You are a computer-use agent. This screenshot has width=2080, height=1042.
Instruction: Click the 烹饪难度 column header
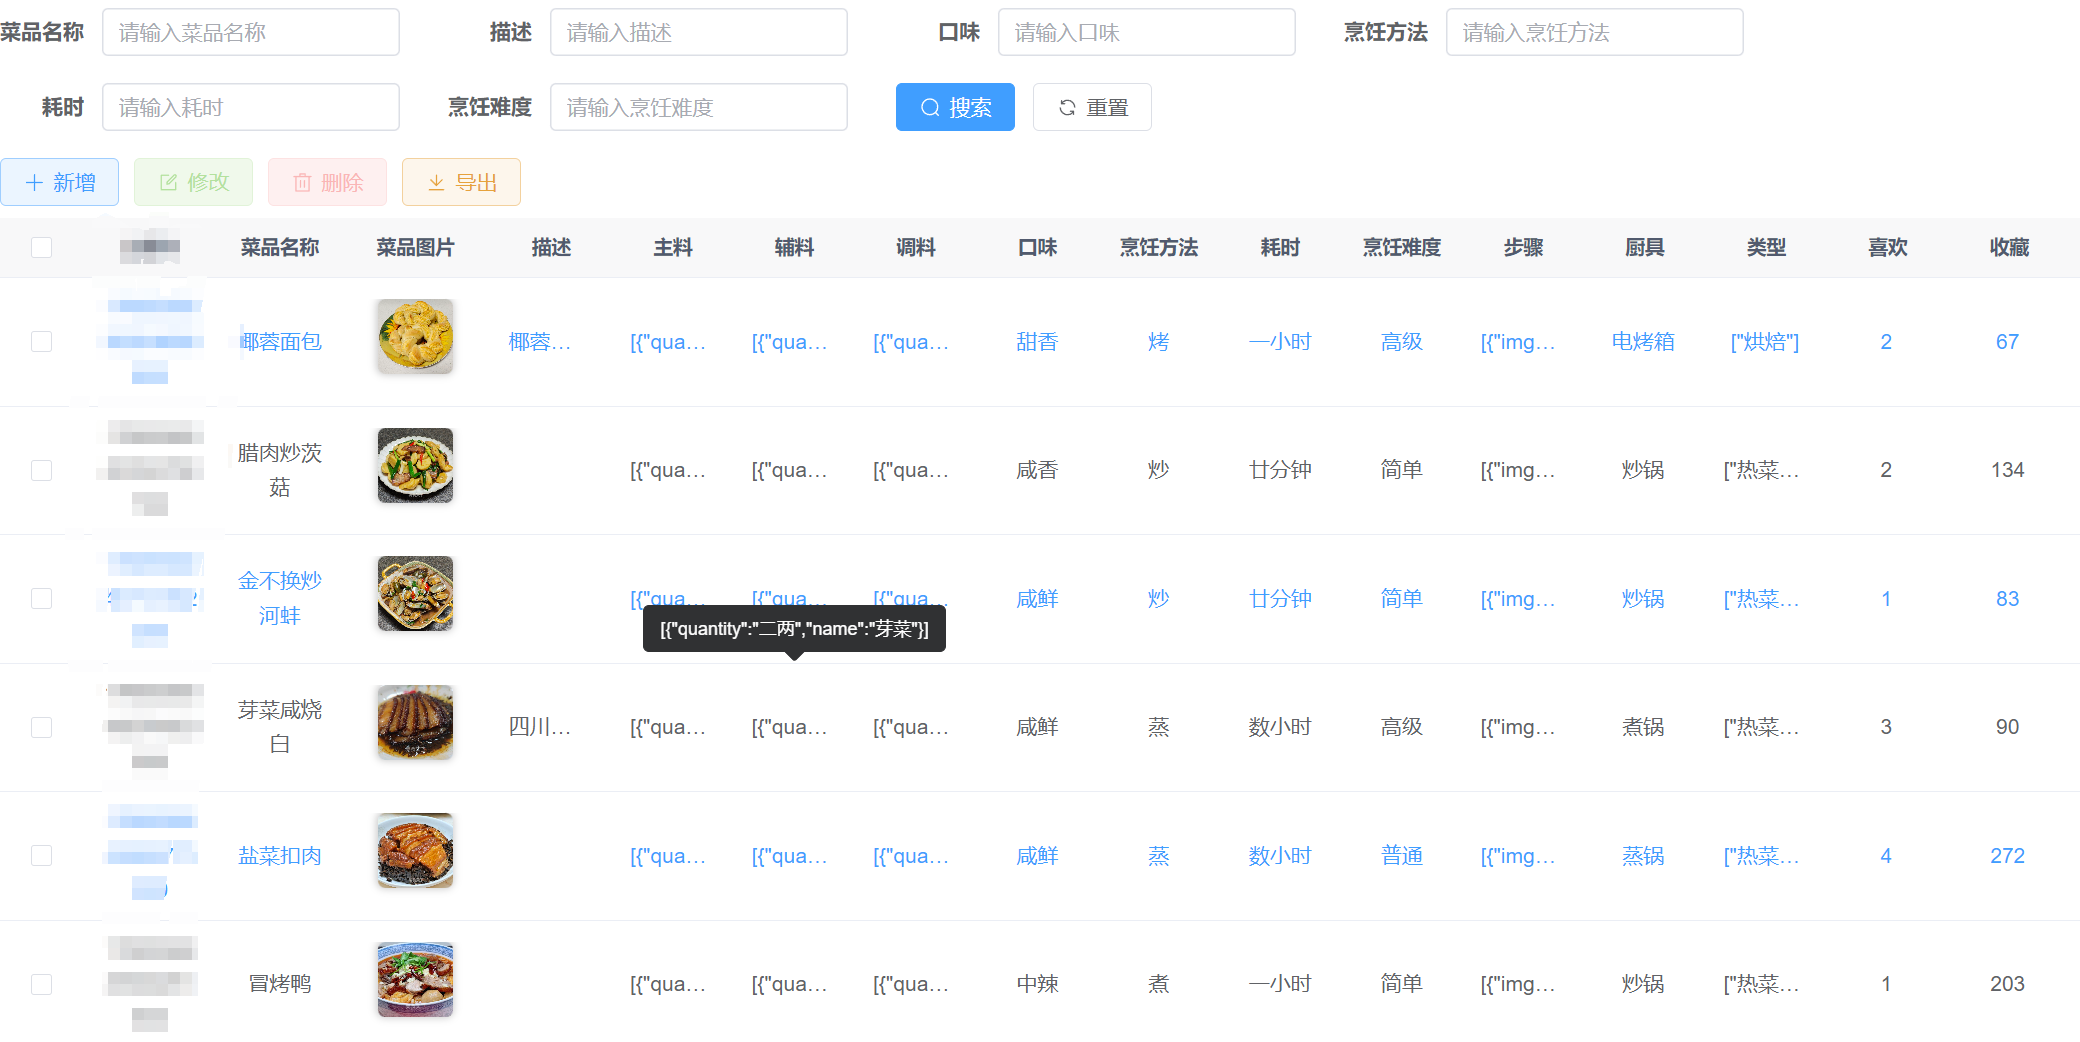(x=1402, y=247)
